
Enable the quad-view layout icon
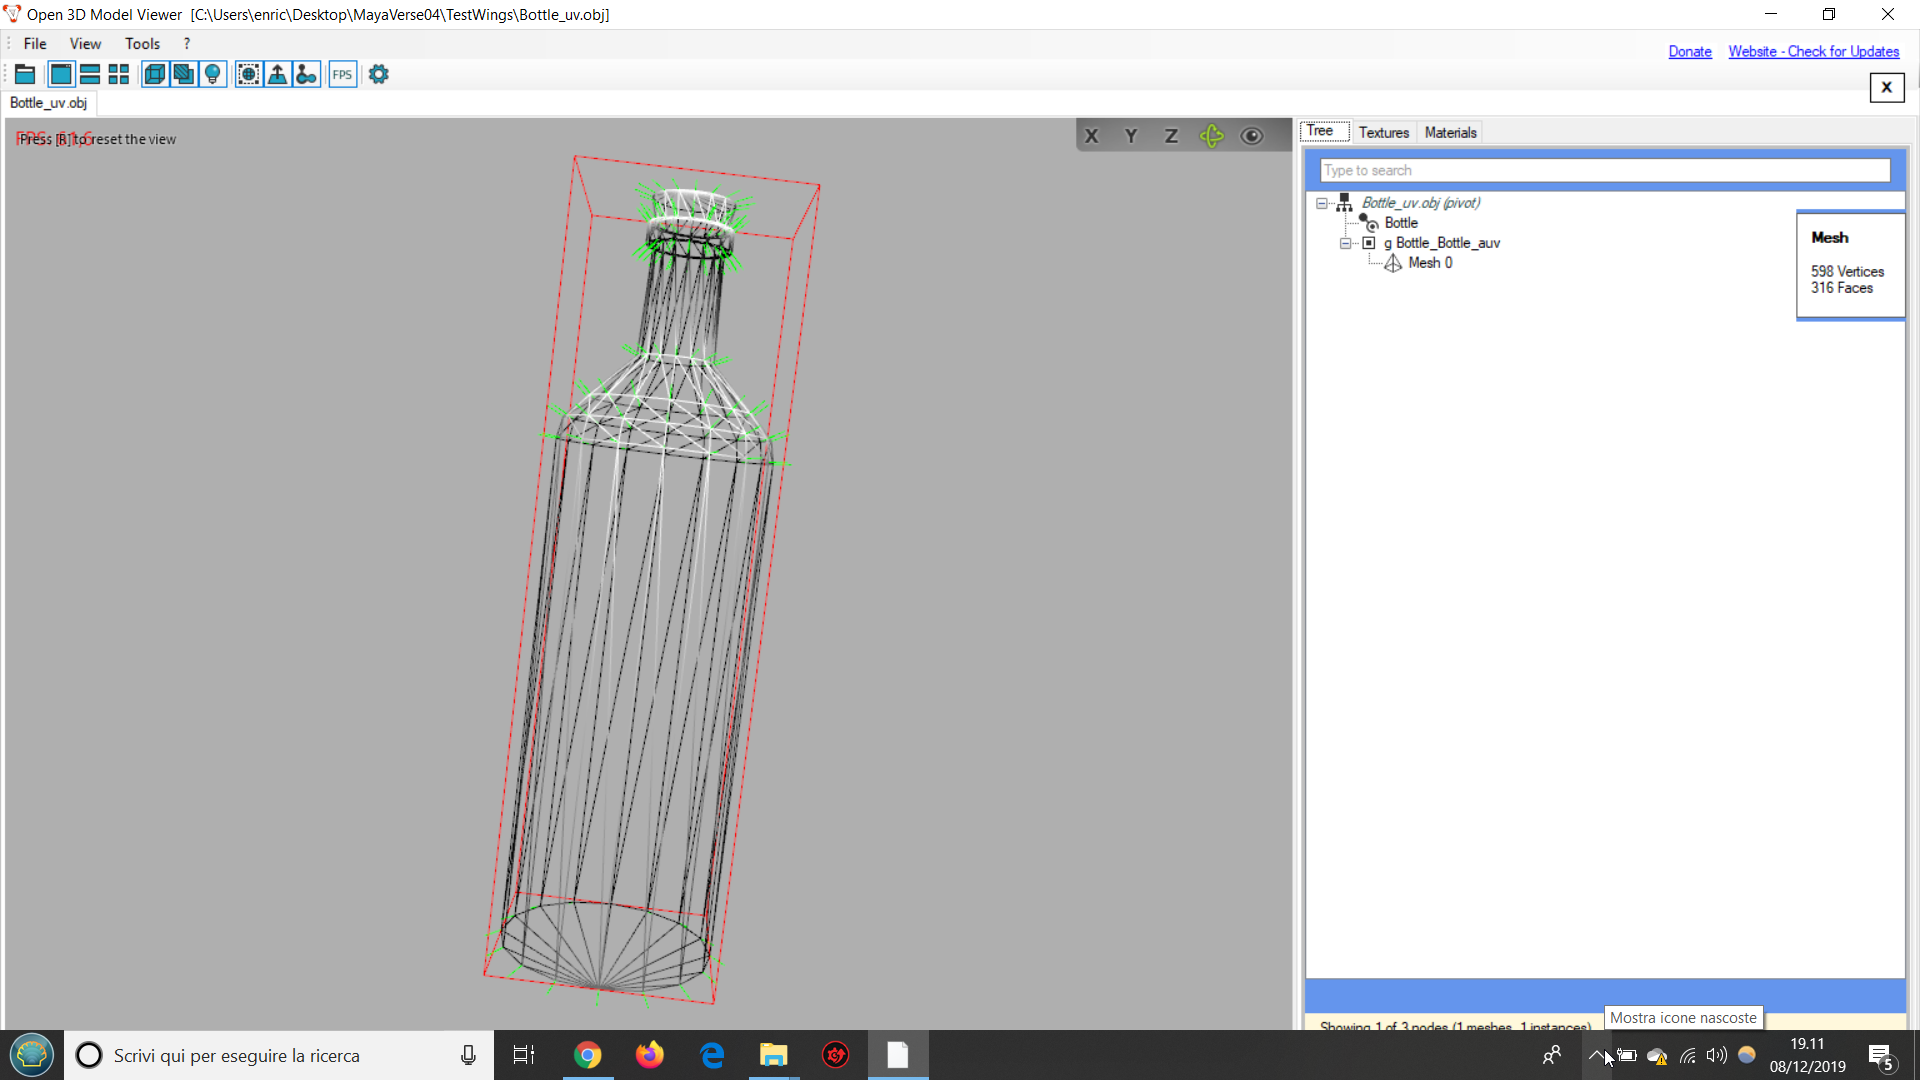click(x=118, y=74)
